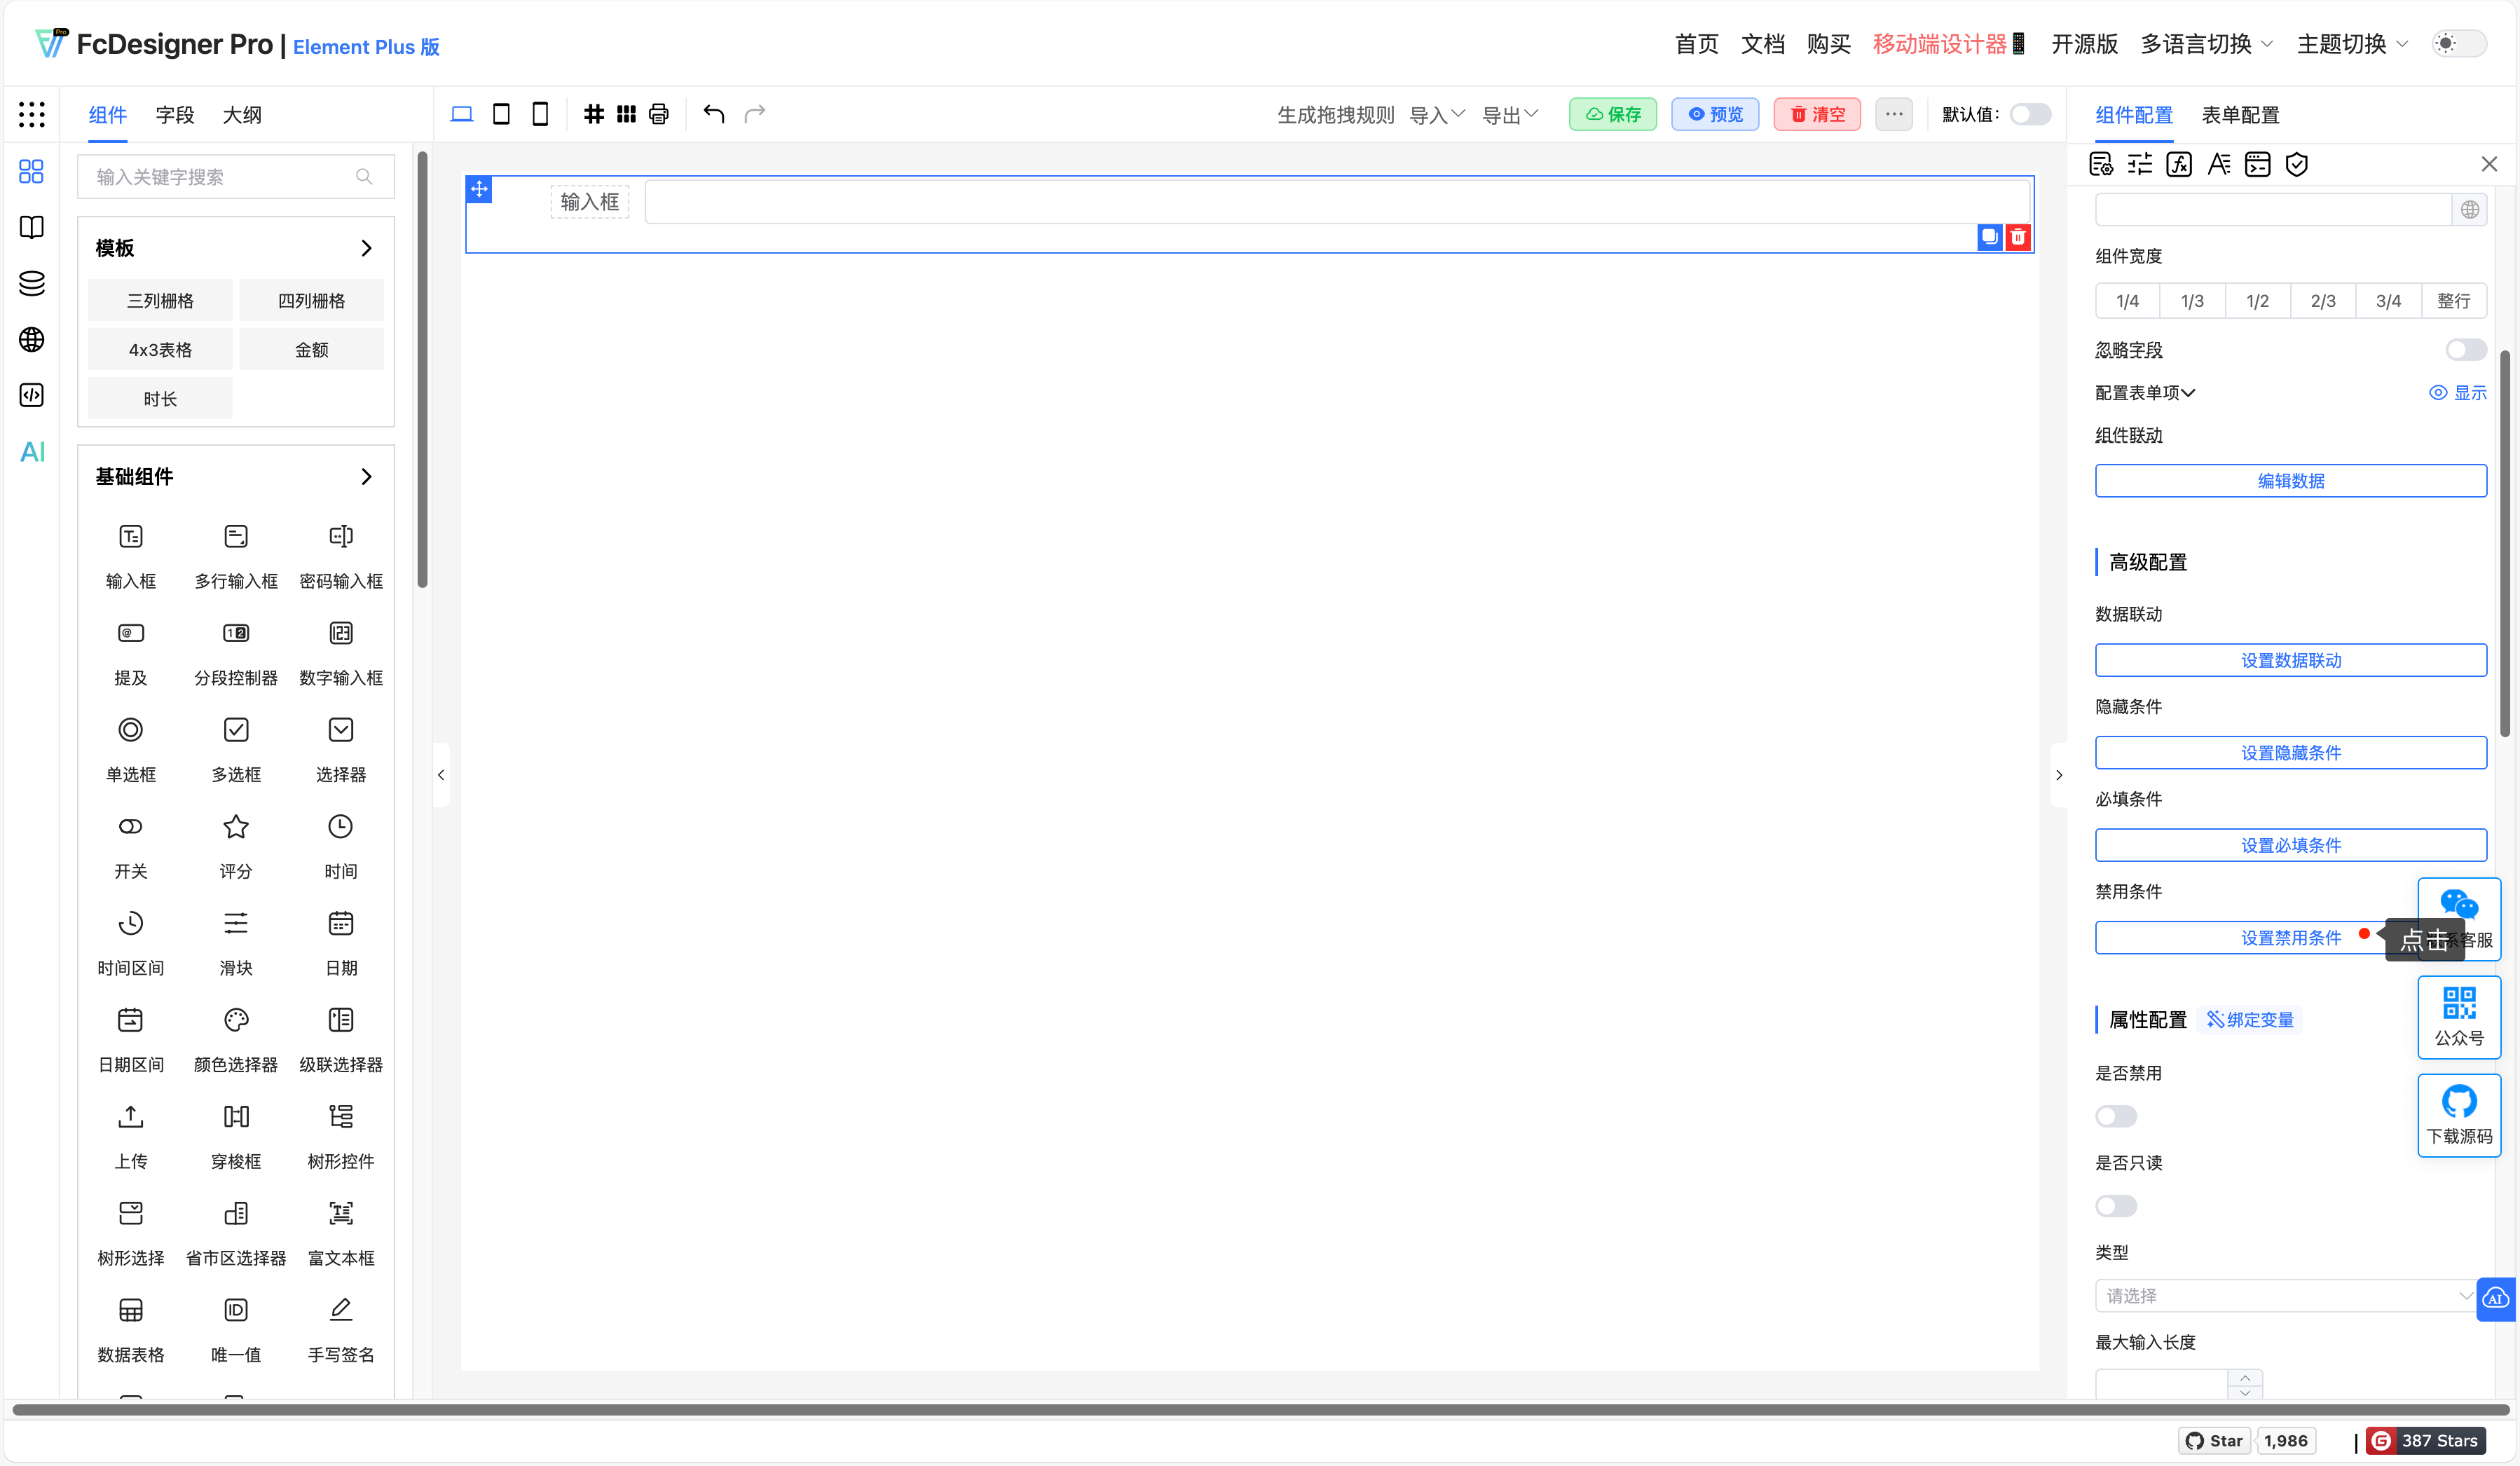
Task: Enable the 忽略字段 switch
Action: coord(2465,350)
